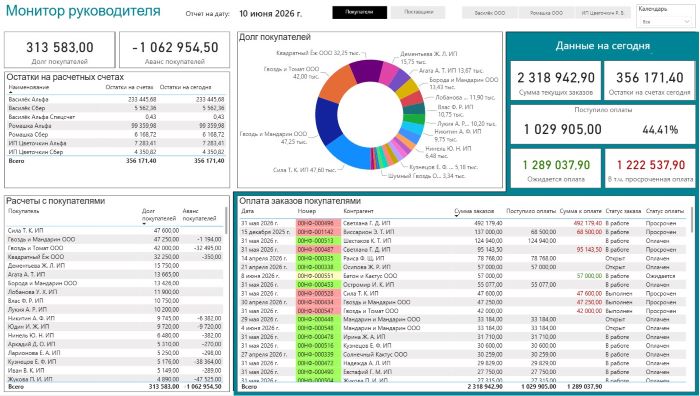Viewport: 700px width, 396px height.
Task: Select Лобанова У. Х. ИП customer row
Action: pyautogui.click(x=115, y=292)
